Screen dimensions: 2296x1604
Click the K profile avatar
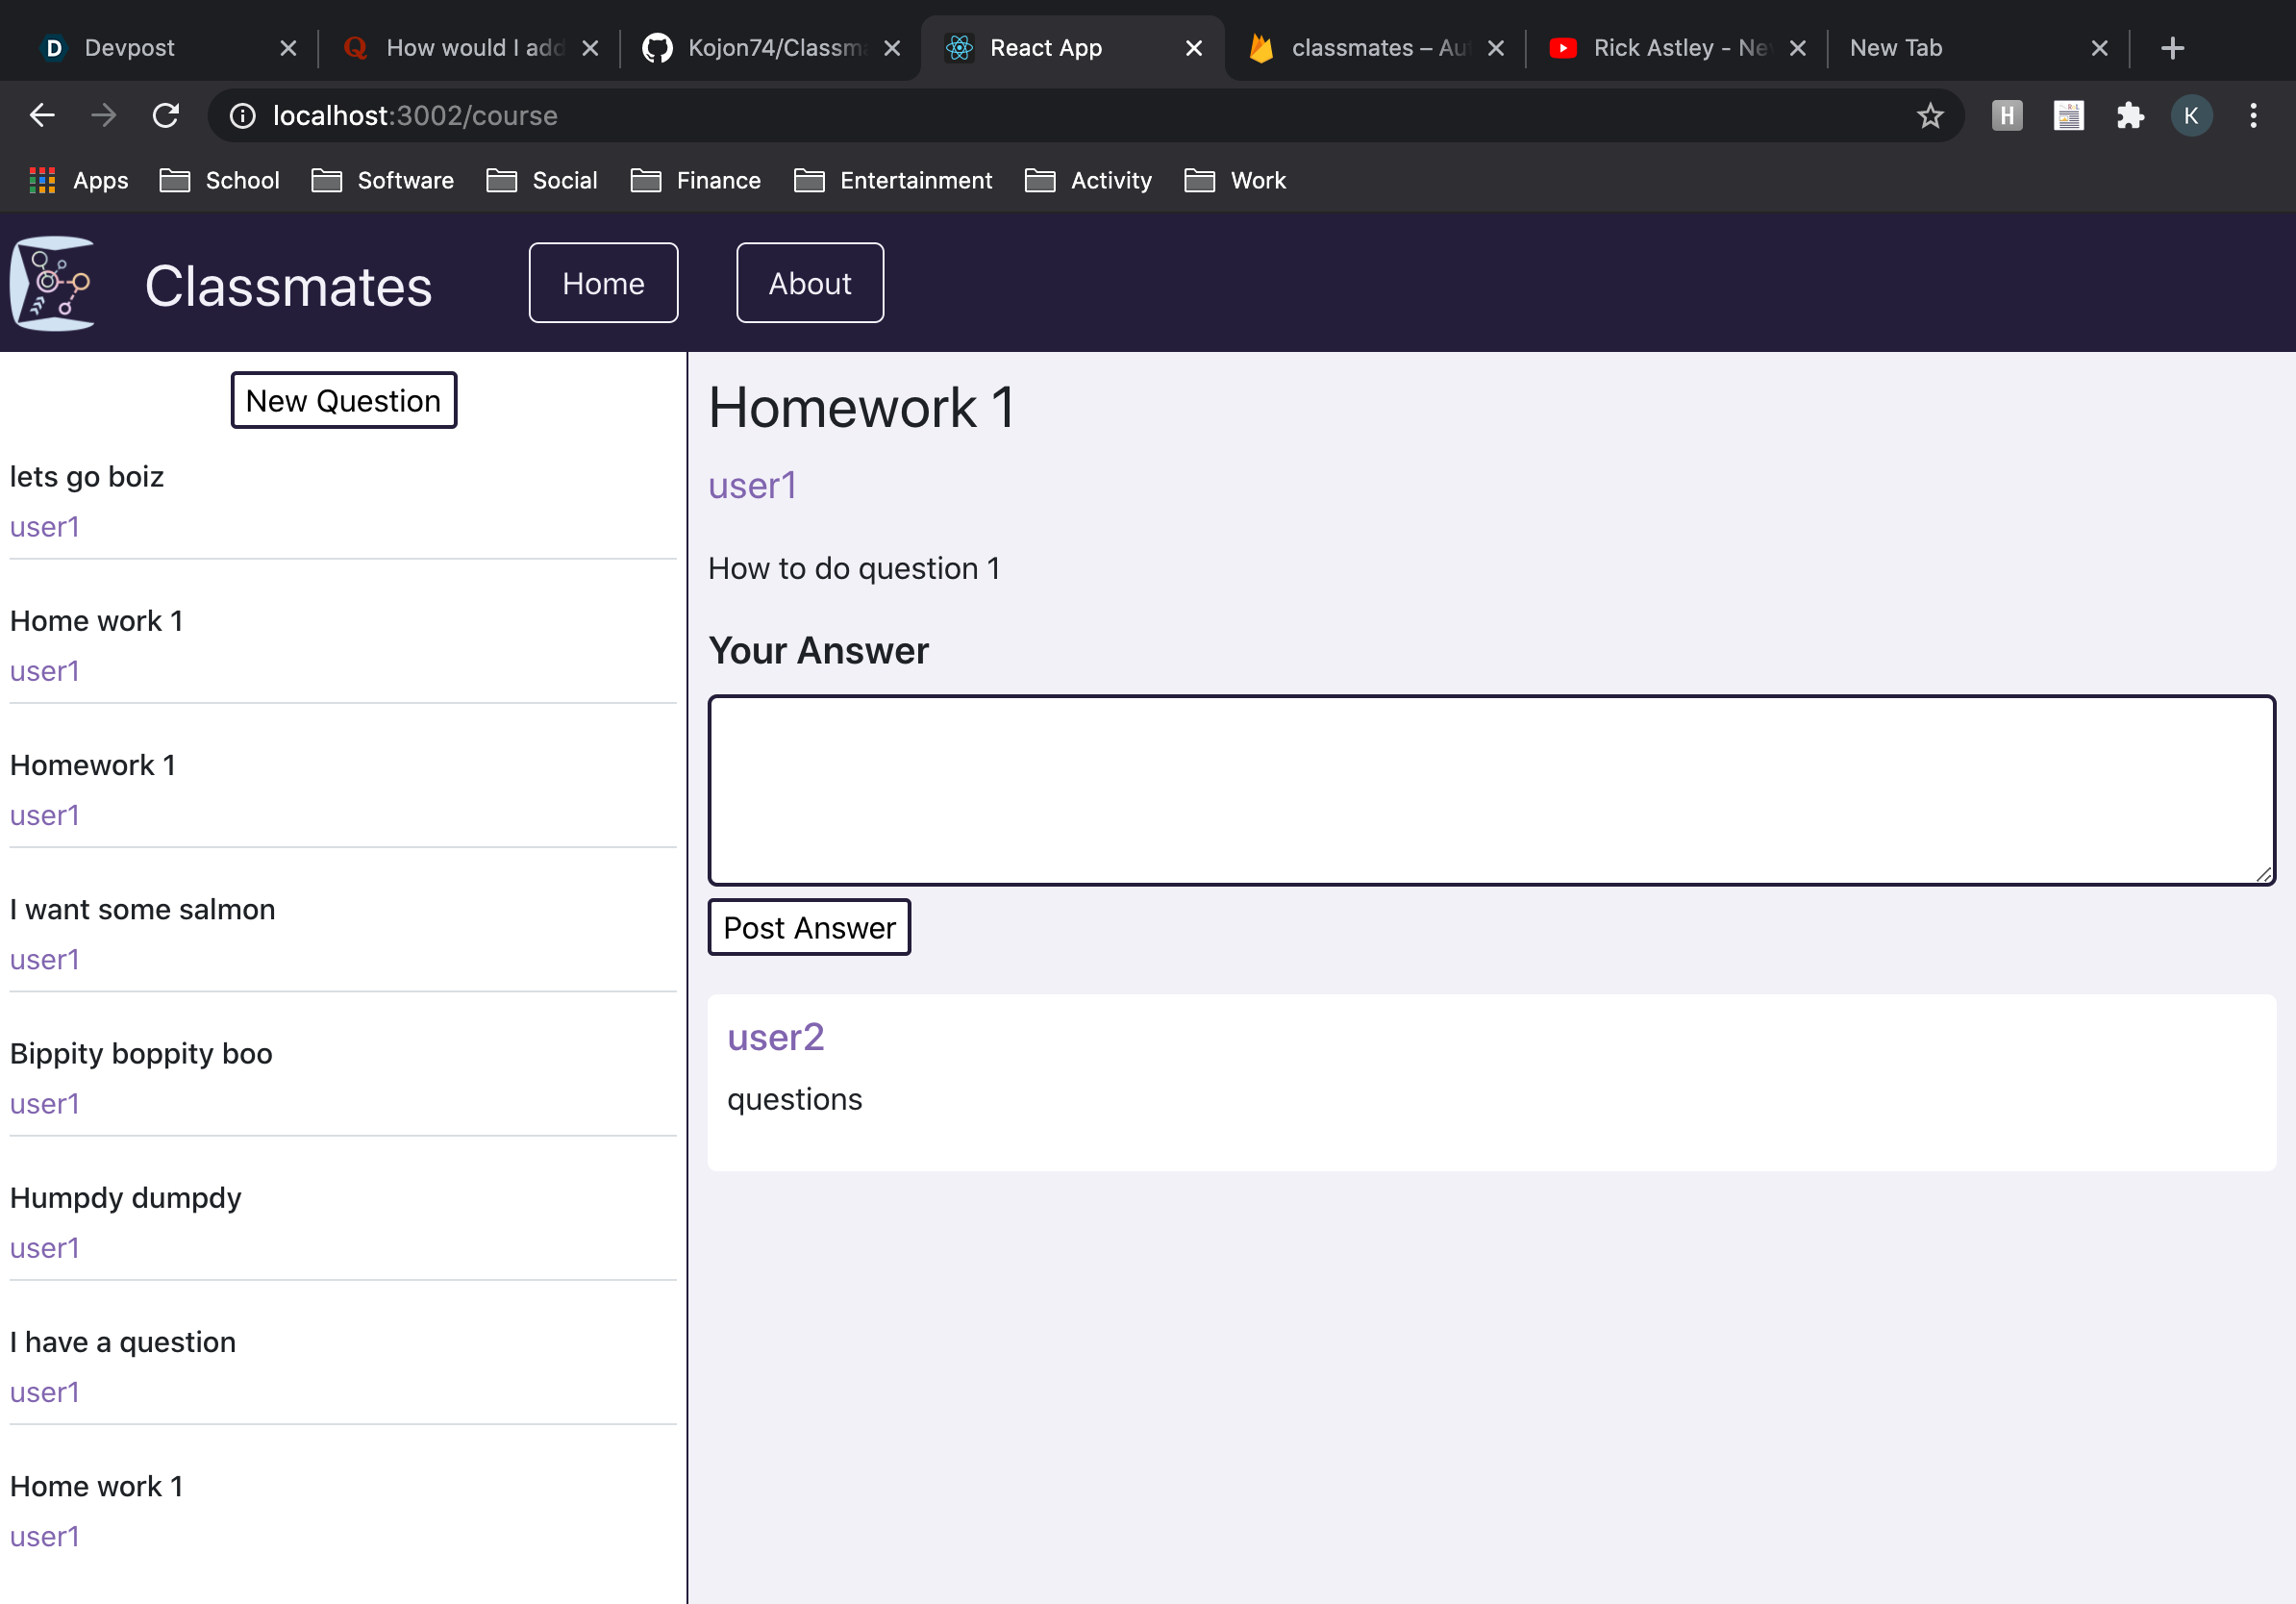pos(2191,116)
